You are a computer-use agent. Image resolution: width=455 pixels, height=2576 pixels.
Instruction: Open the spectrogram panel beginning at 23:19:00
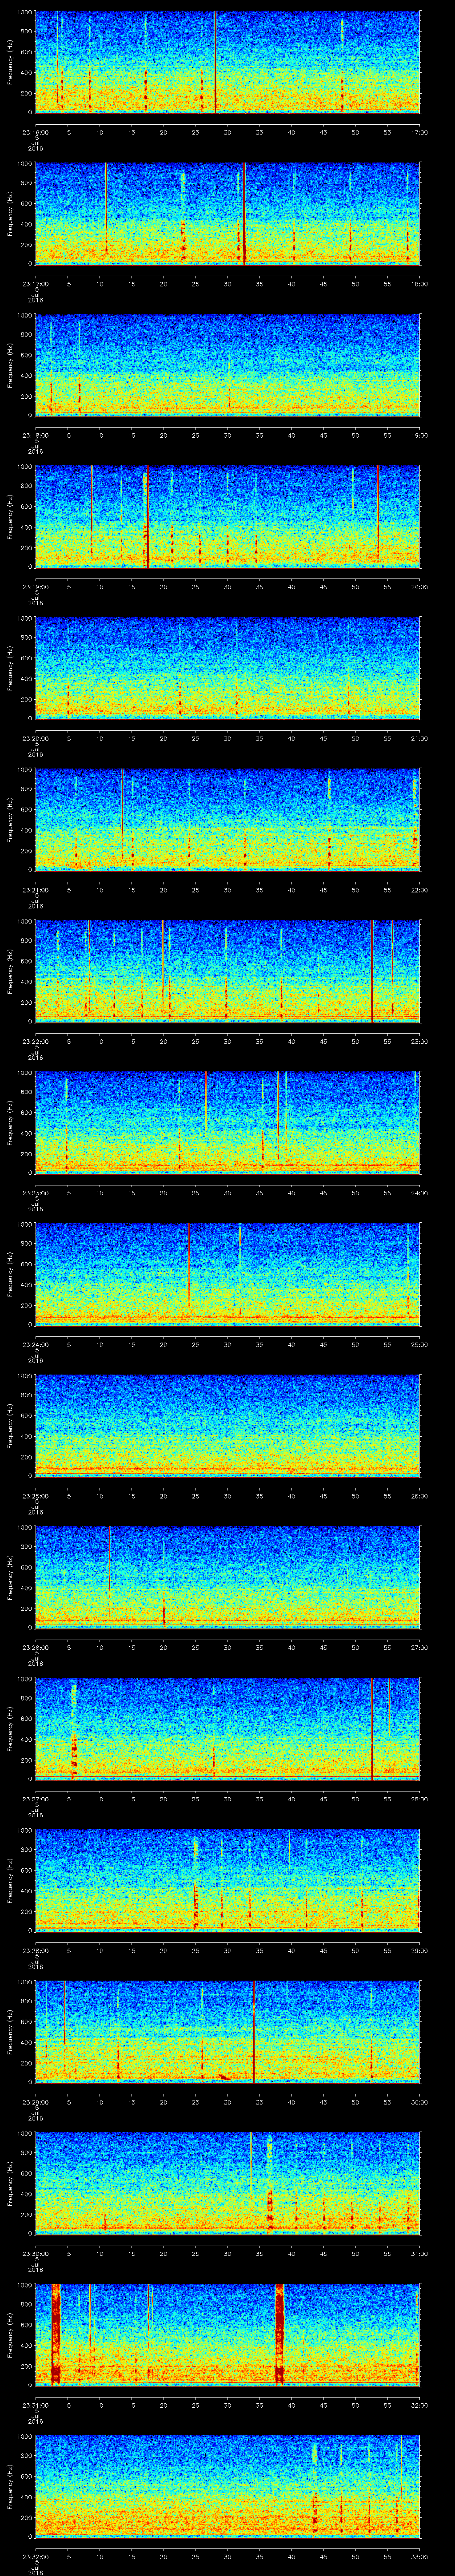[227, 517]
